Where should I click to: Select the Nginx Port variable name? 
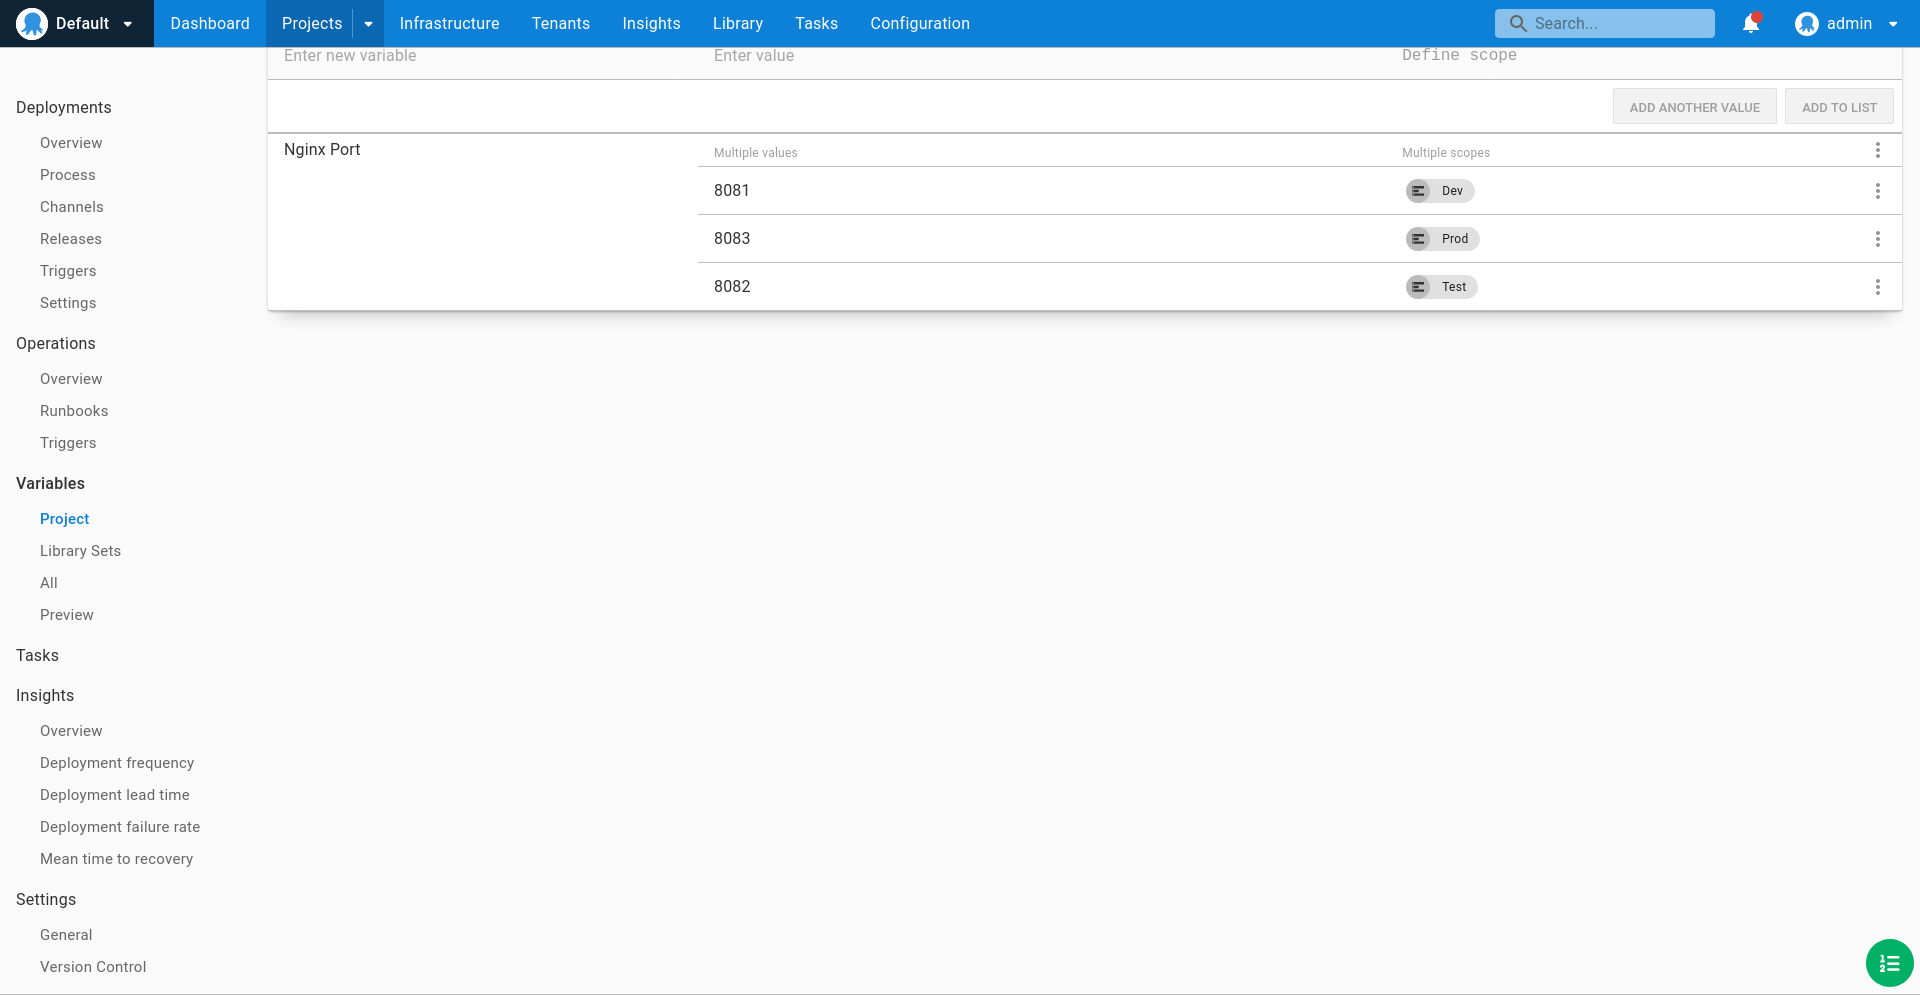tap(322, 149)
